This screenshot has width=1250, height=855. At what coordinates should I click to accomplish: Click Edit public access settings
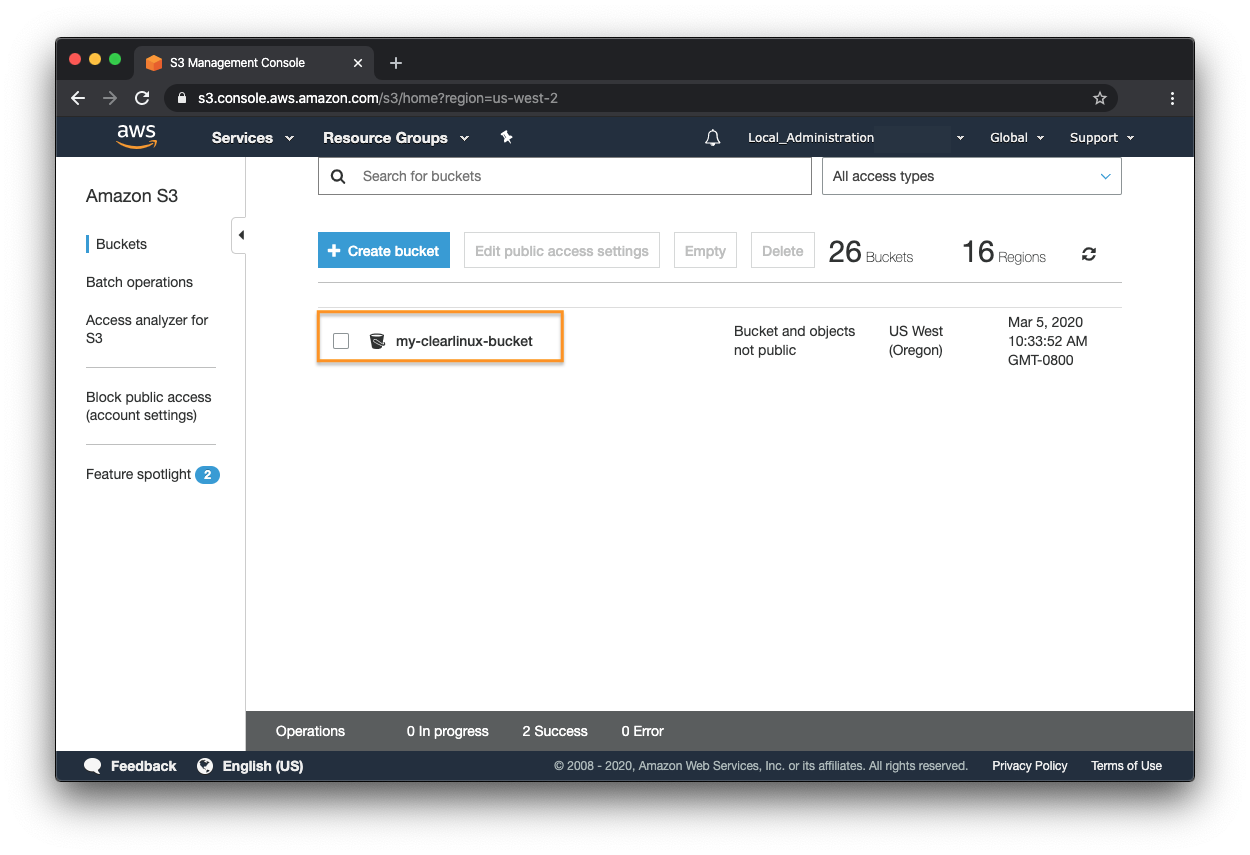(x=562, y=251)
